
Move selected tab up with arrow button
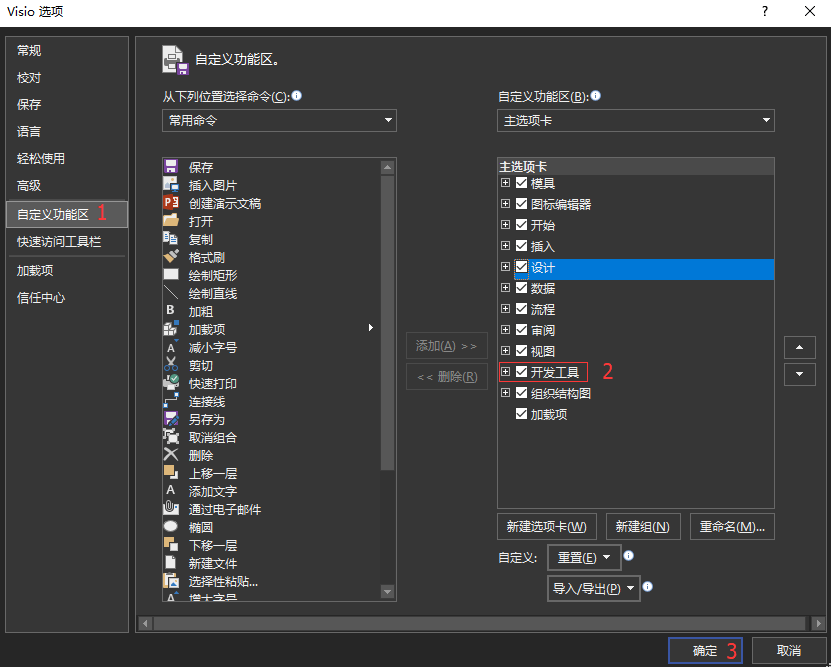[800, 348]
